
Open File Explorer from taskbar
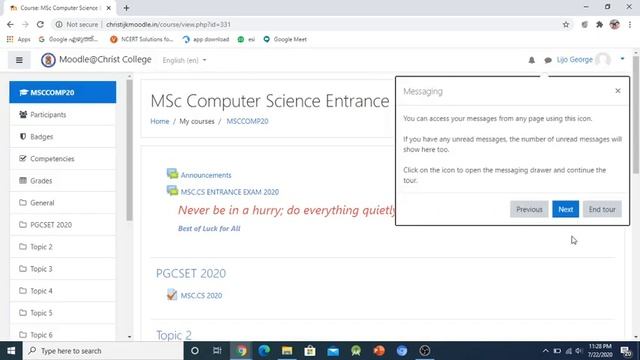(x=287, y=351)
